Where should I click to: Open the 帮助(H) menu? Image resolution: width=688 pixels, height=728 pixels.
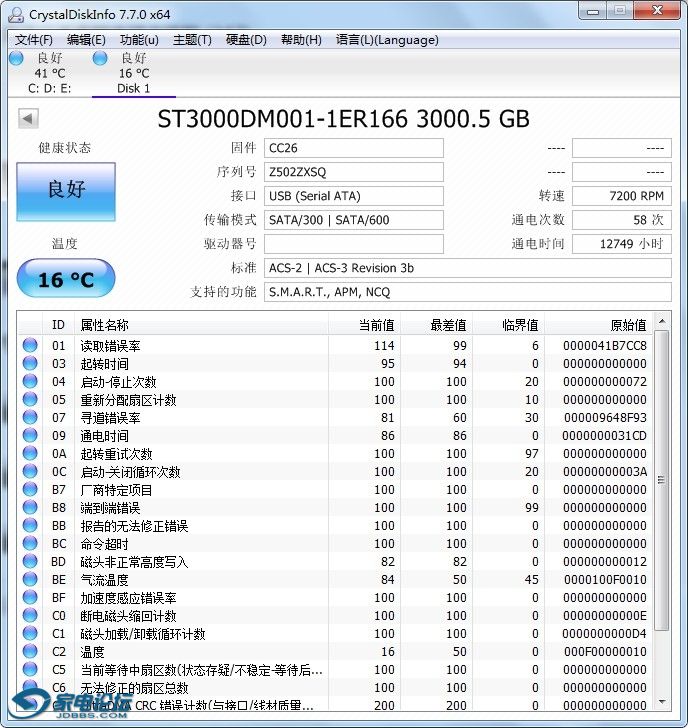[301, 40]
